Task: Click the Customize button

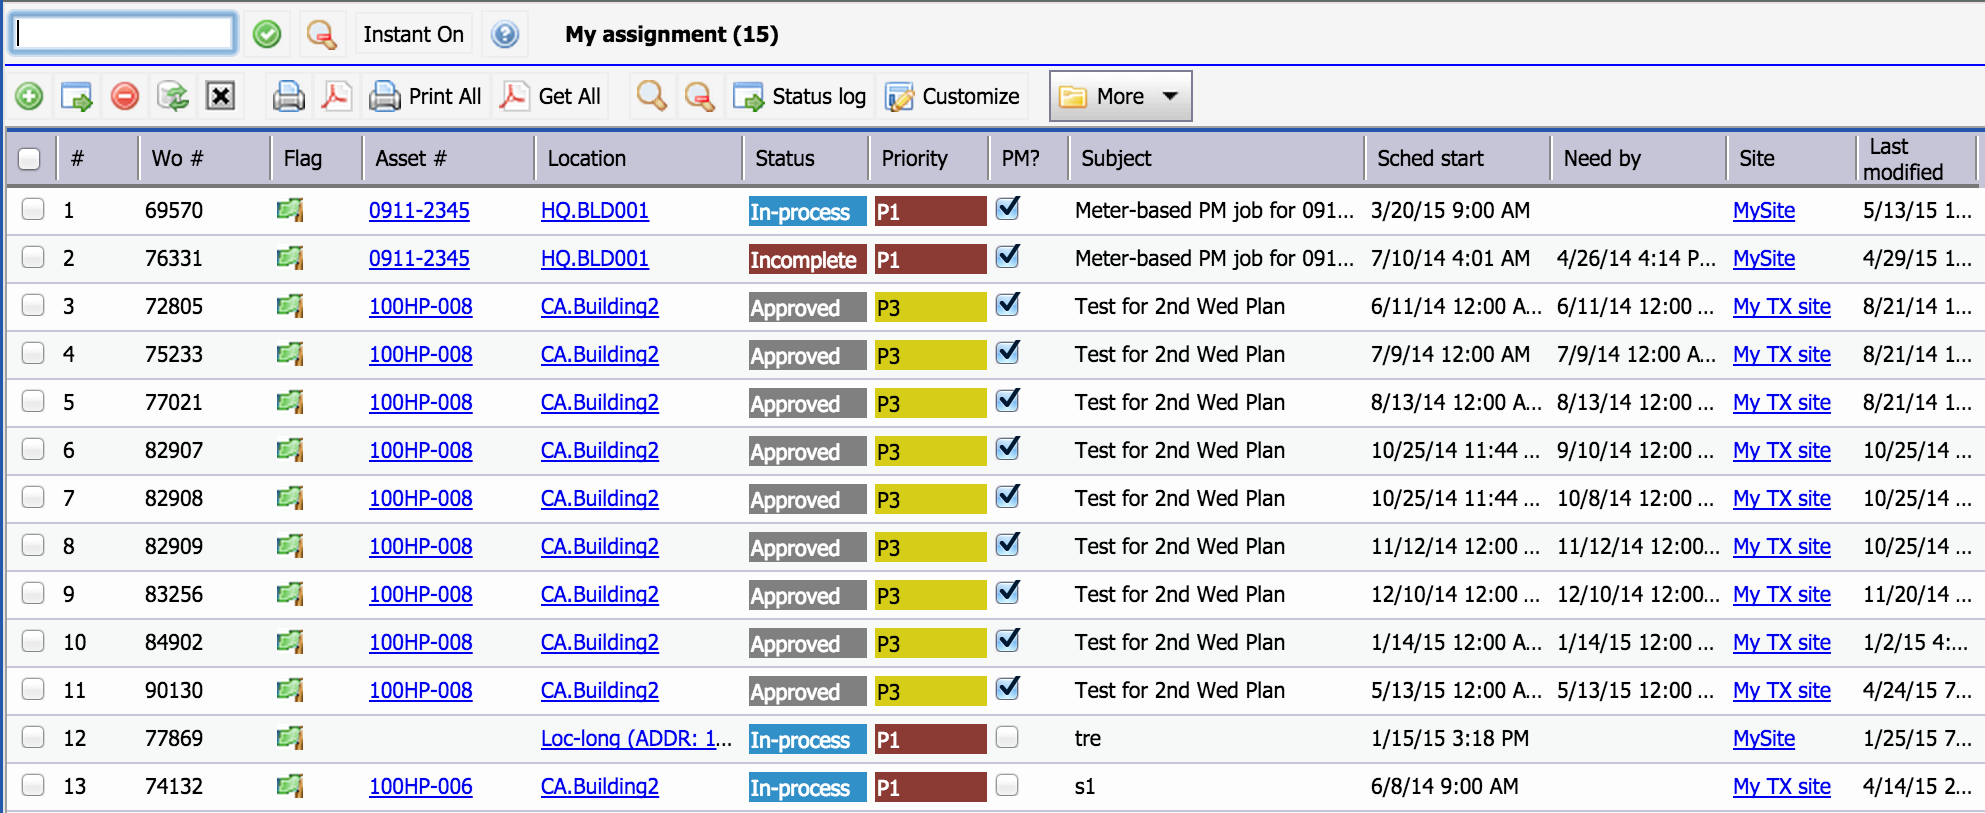Action: [x=952, y=96]
